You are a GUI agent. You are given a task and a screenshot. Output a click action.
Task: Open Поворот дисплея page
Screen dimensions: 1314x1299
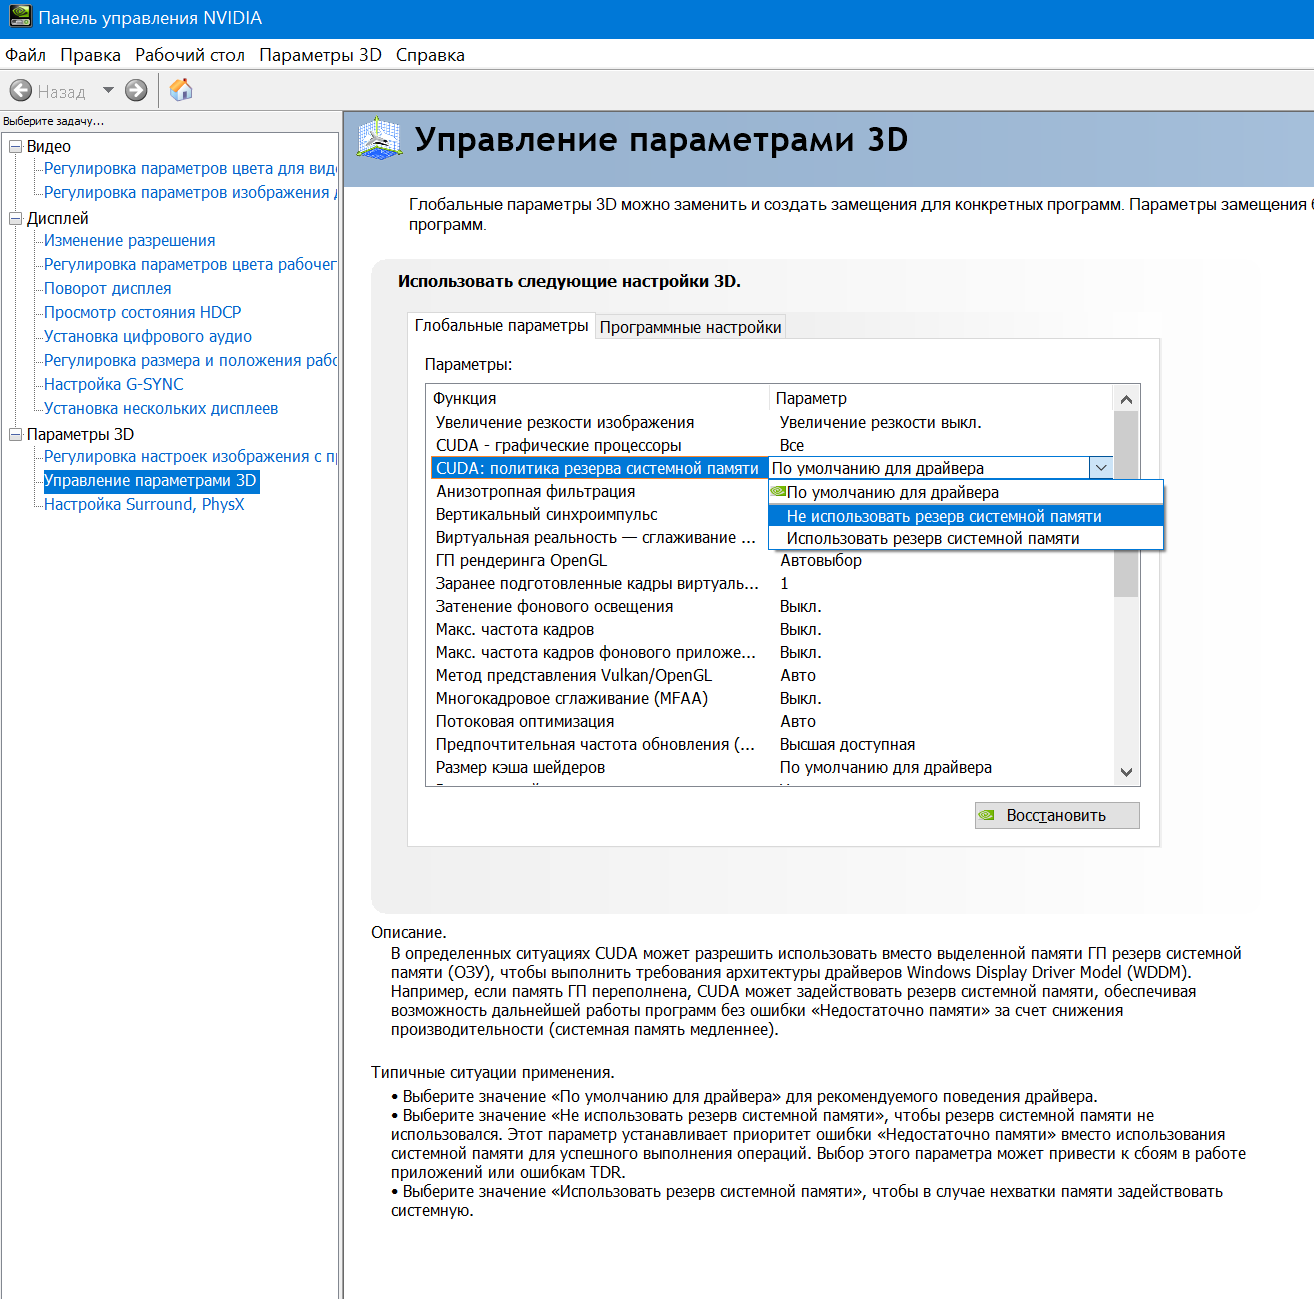click(108, 289)
